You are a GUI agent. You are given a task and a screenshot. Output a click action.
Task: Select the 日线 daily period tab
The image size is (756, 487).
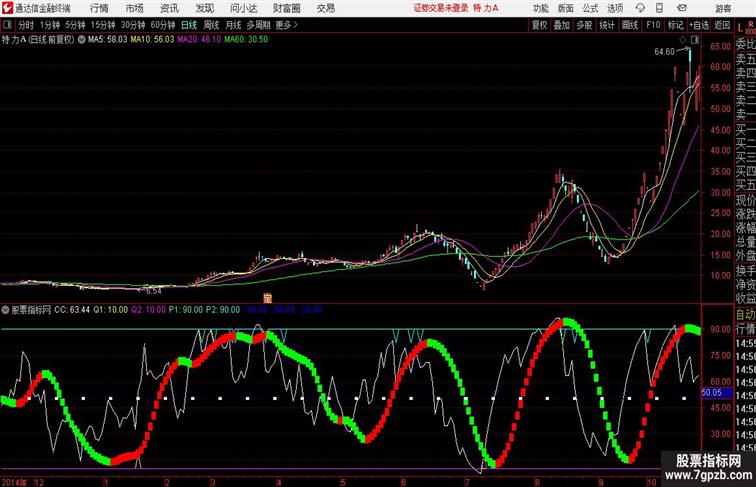189,25
